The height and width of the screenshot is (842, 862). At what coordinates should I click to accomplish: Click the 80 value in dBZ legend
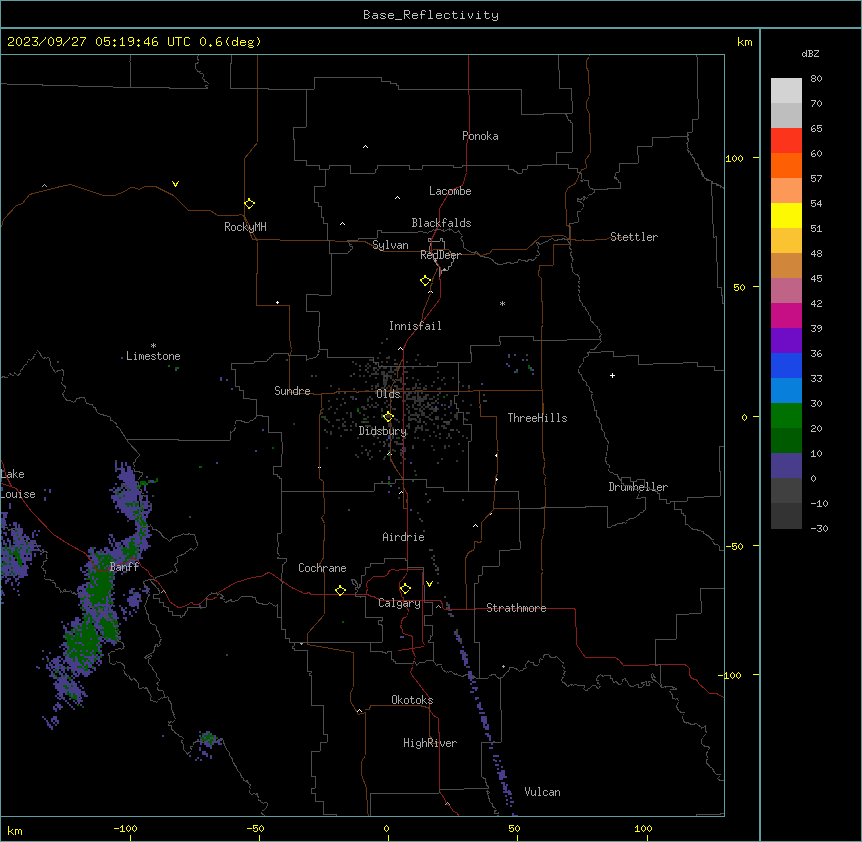tap(816, 79)
